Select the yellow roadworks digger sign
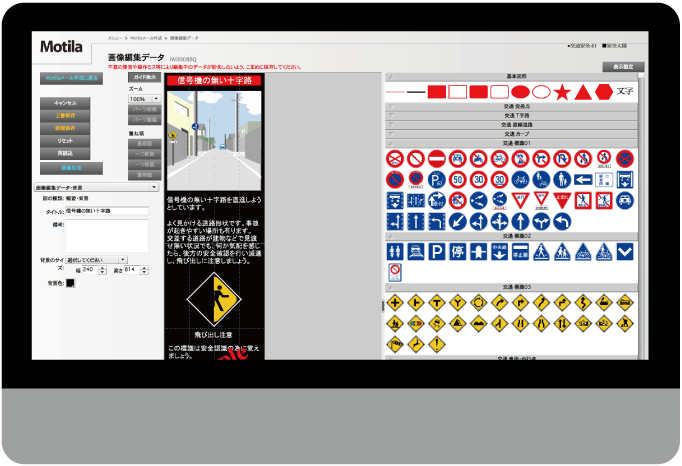The image size is (682, 466). point(625,323)
